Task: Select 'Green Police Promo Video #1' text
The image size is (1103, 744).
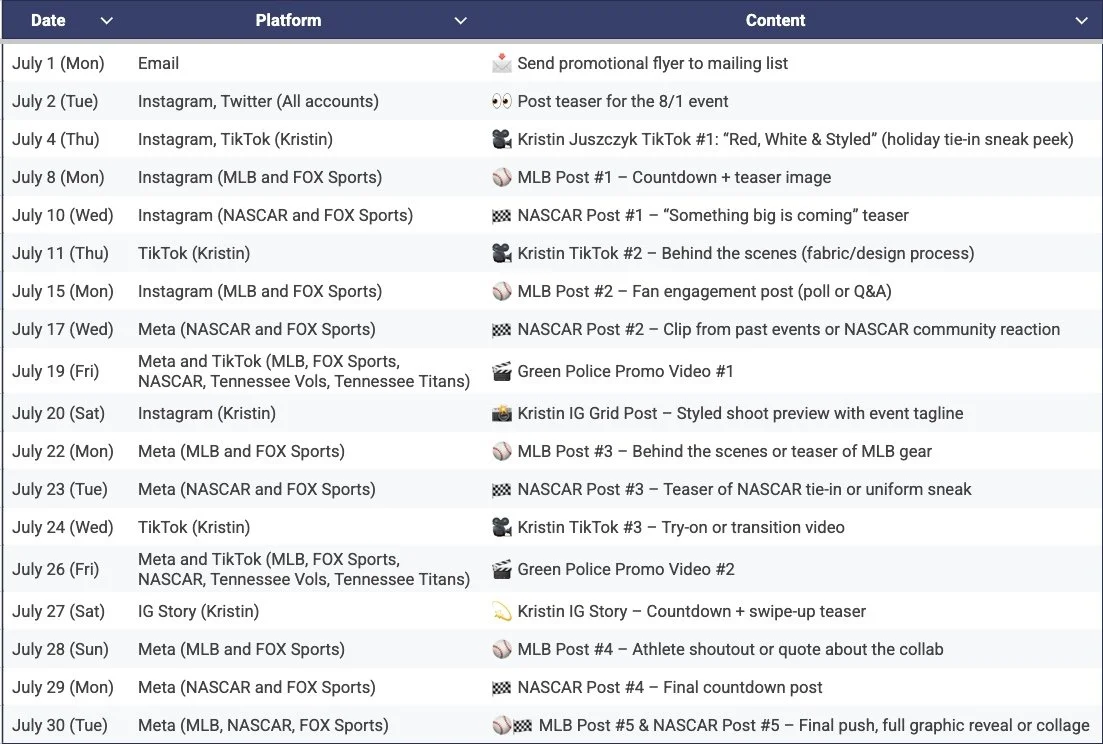Action: pos(625,371)
